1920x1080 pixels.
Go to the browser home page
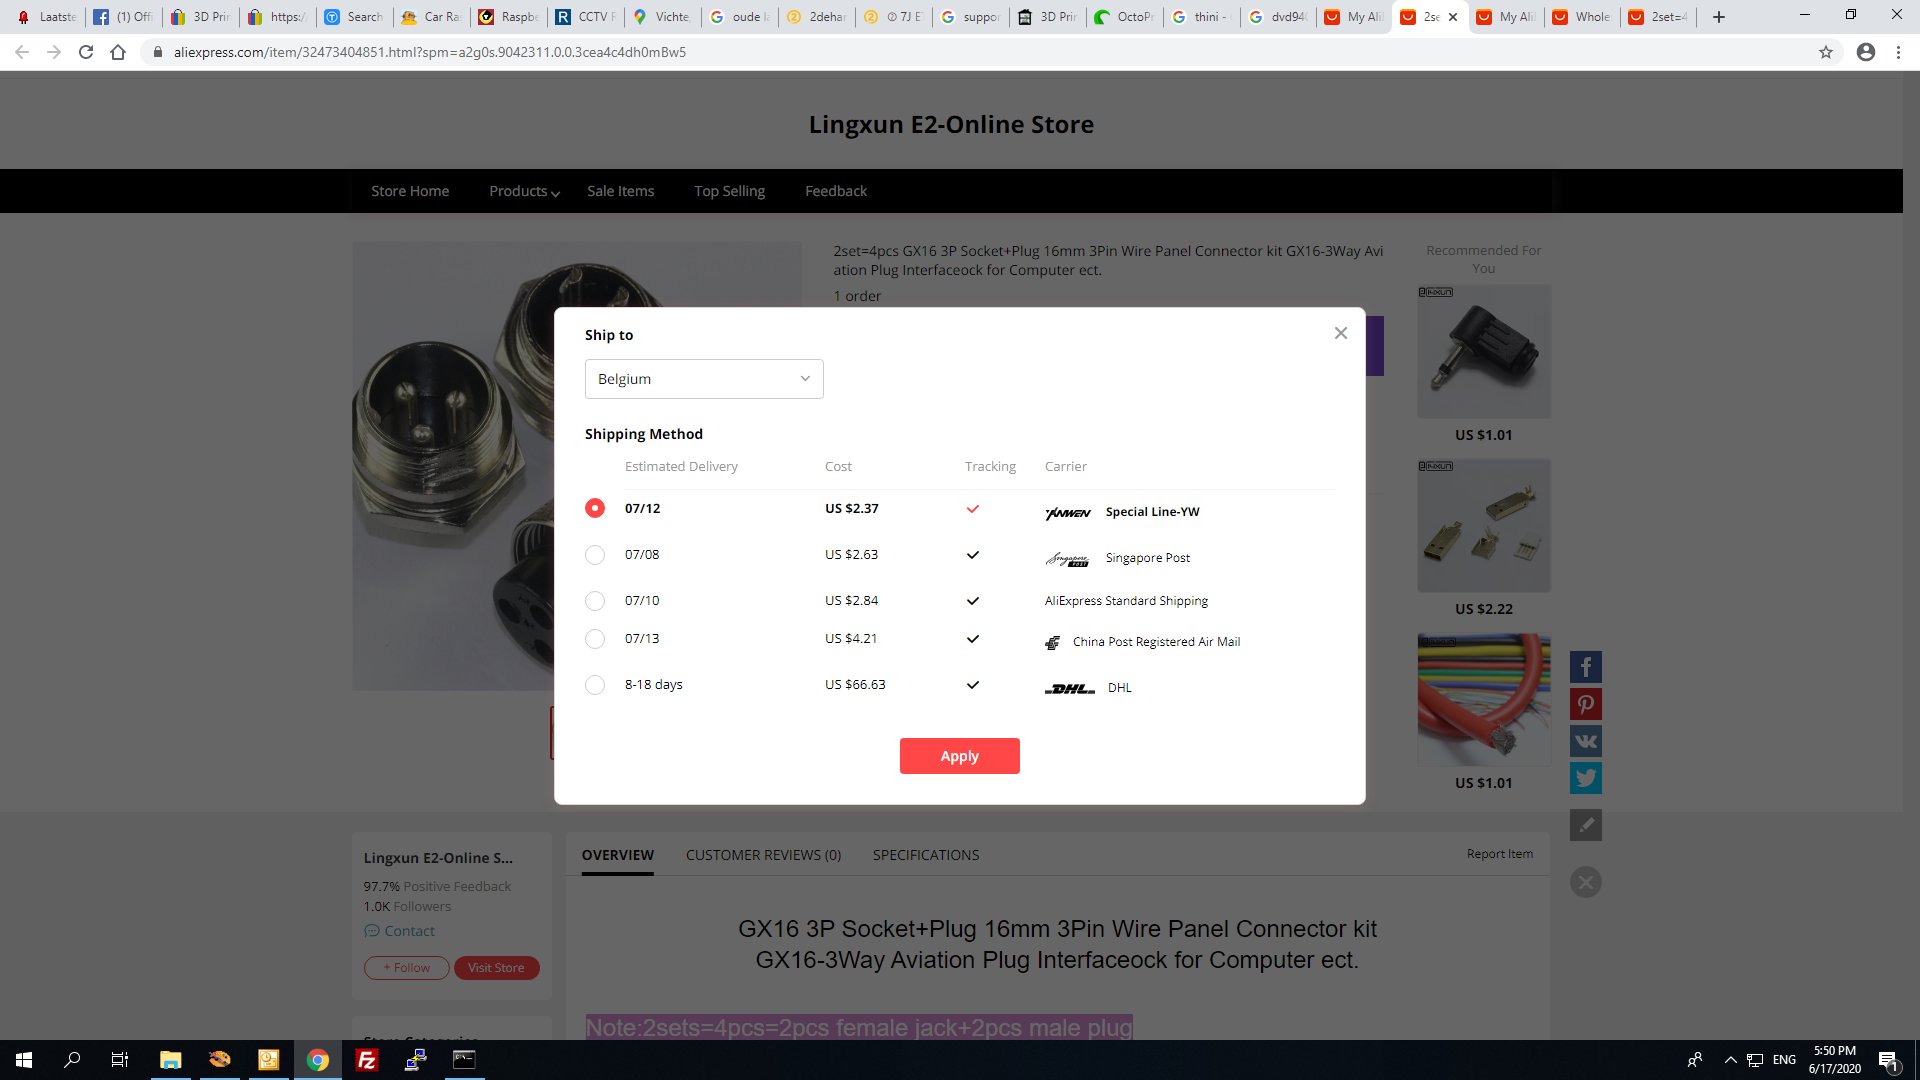pos(118,52)
